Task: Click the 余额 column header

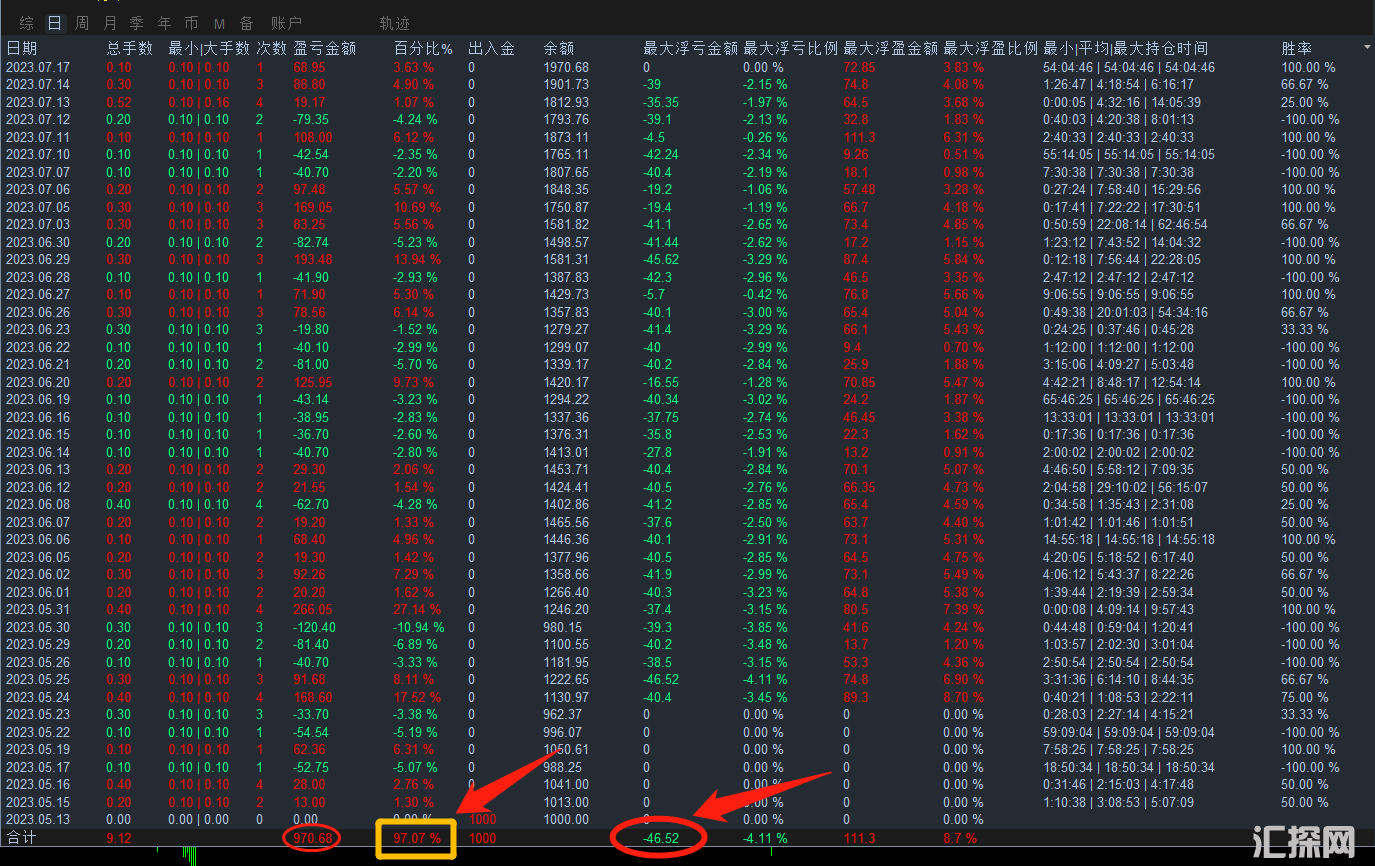Action: tap(558, 48)
